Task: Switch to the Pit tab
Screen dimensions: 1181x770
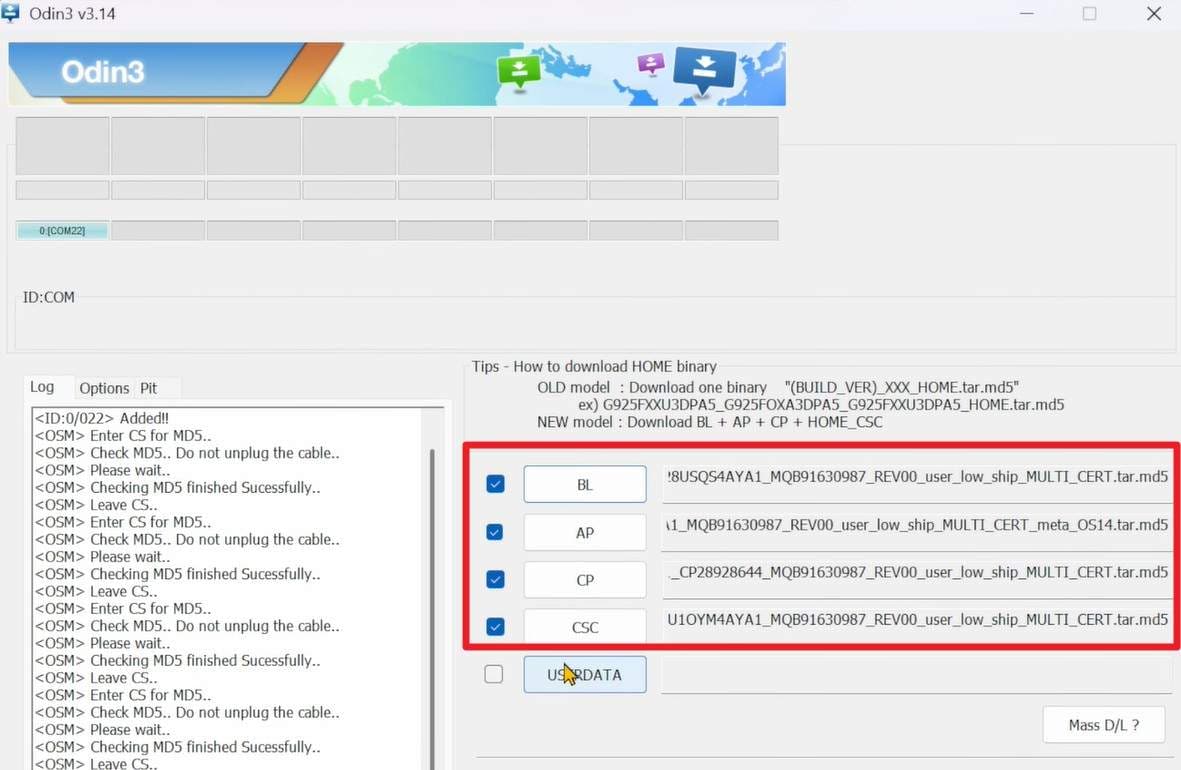Action: pos(148,388)
